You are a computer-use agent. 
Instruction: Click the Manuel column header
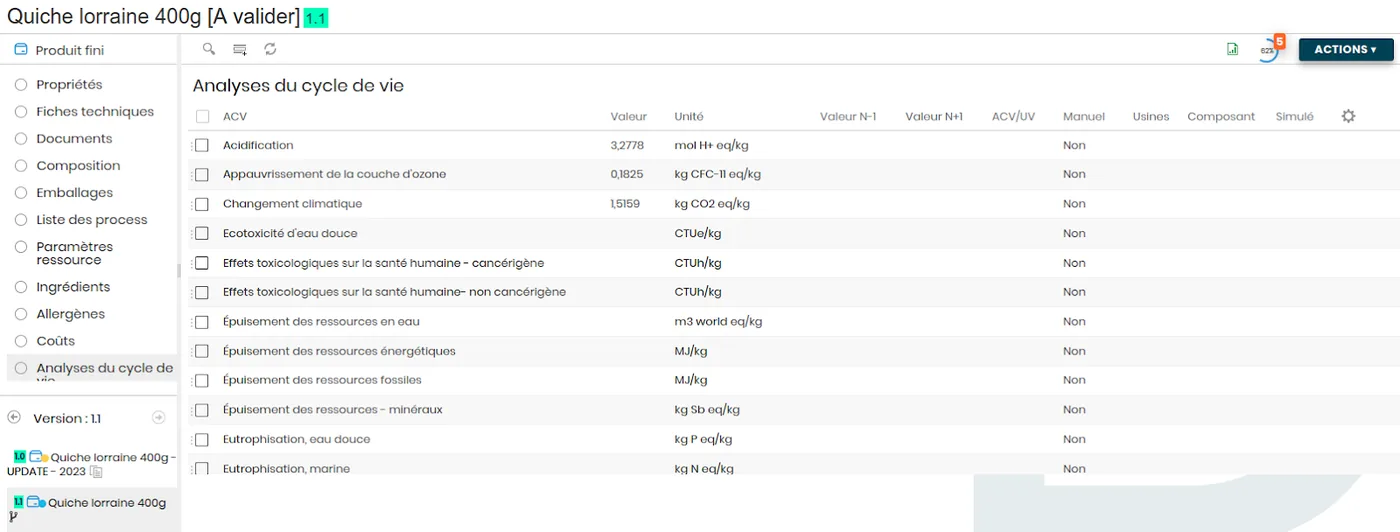pyautogui.click(x=1084, y=117)
